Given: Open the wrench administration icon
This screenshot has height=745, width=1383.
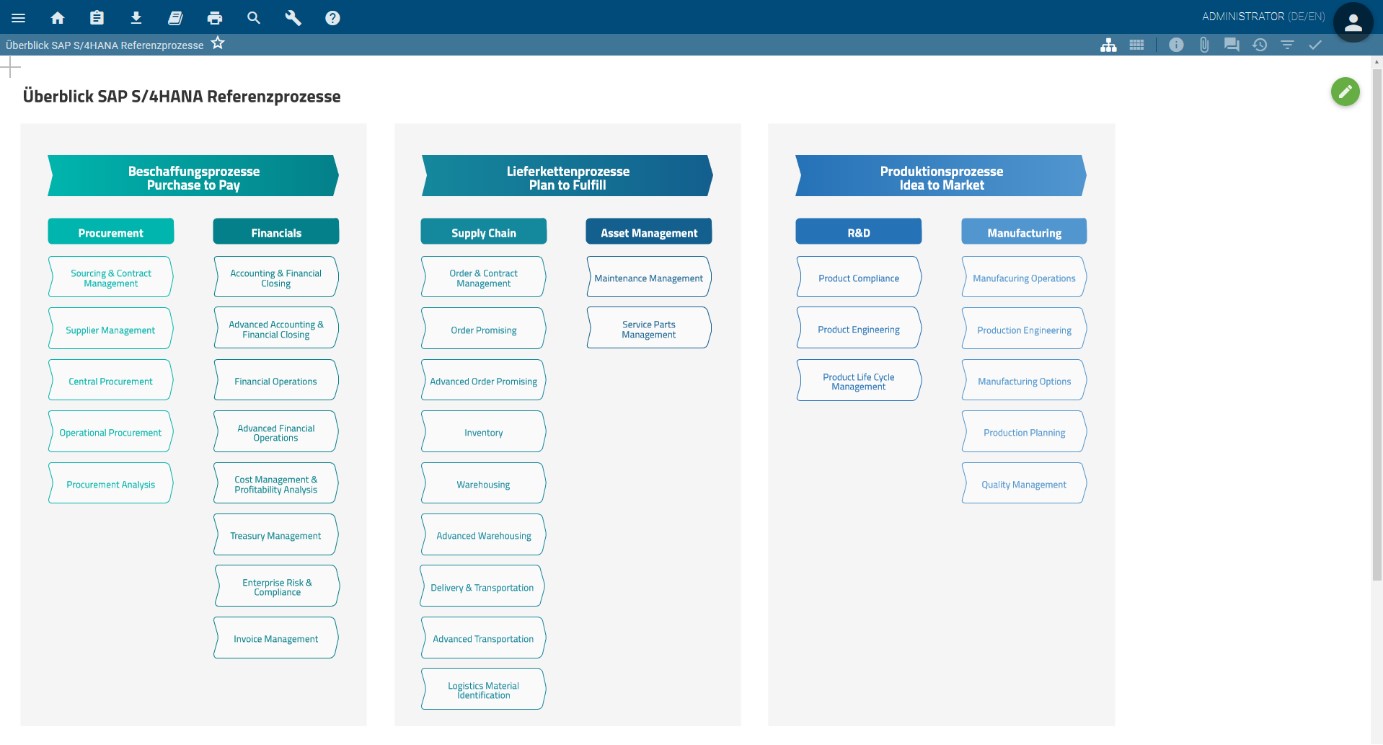Looking at the screenshot, I should click(293, 17).
